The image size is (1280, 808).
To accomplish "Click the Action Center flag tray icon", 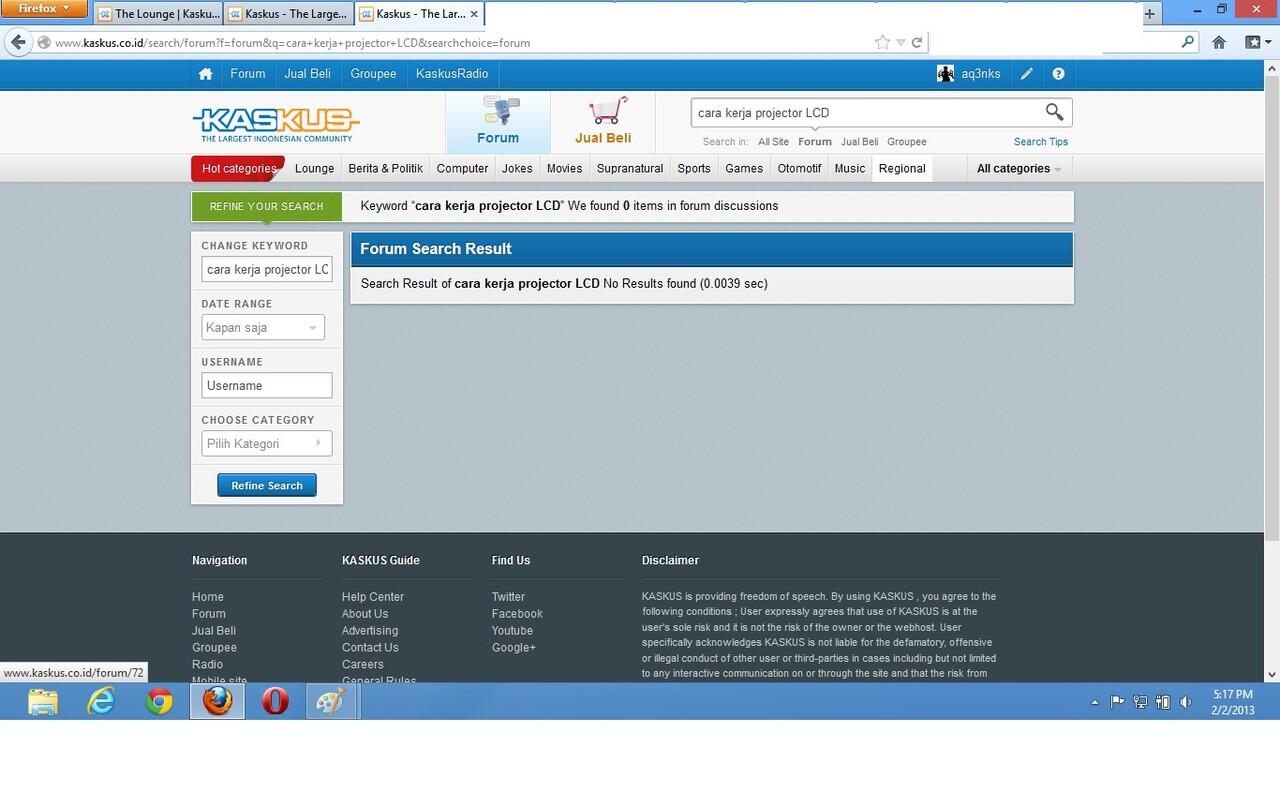I will coord(1118,702).
